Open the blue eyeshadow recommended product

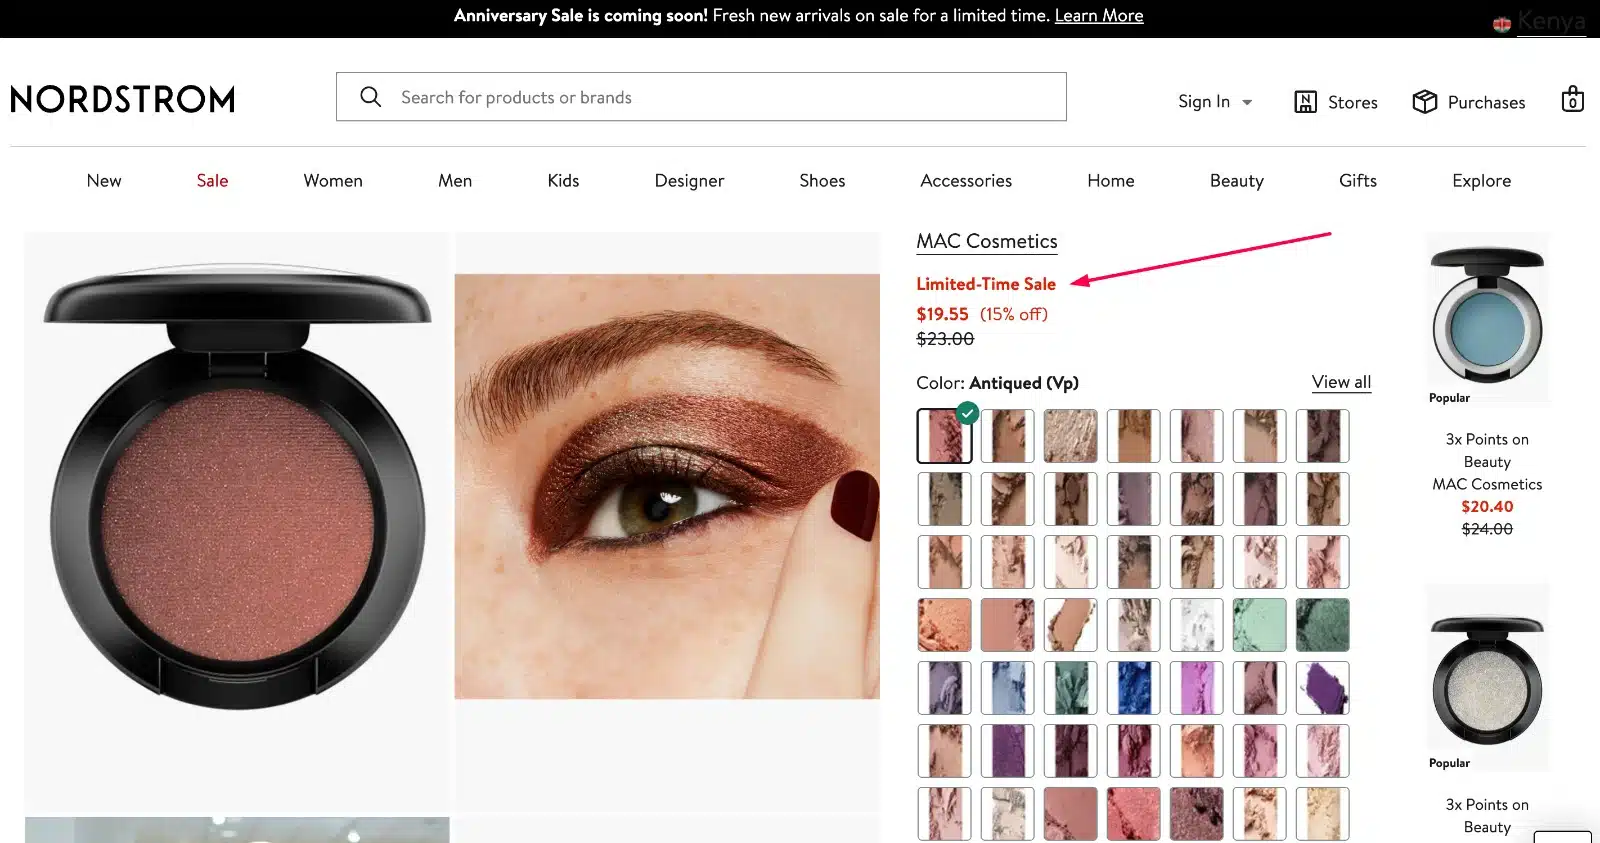1487,316
